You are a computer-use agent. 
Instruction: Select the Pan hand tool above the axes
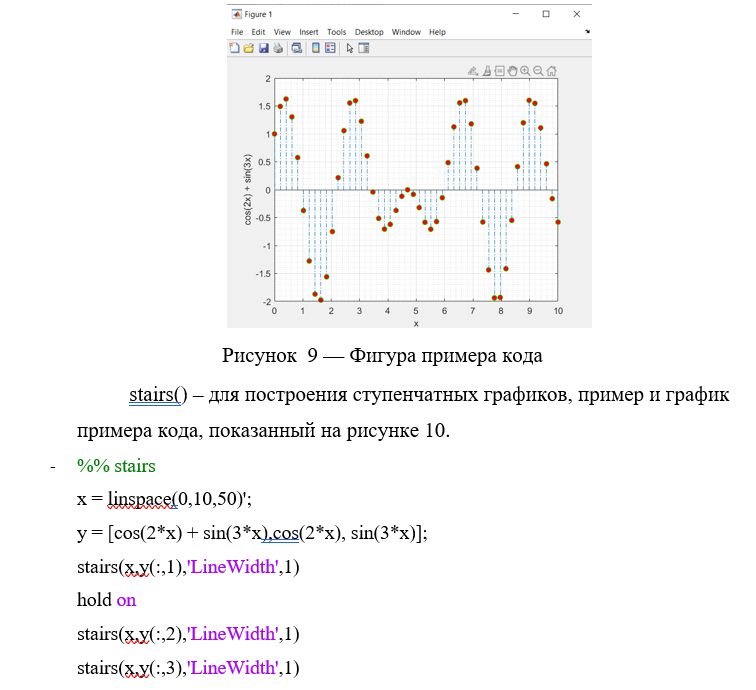(513, 71)
